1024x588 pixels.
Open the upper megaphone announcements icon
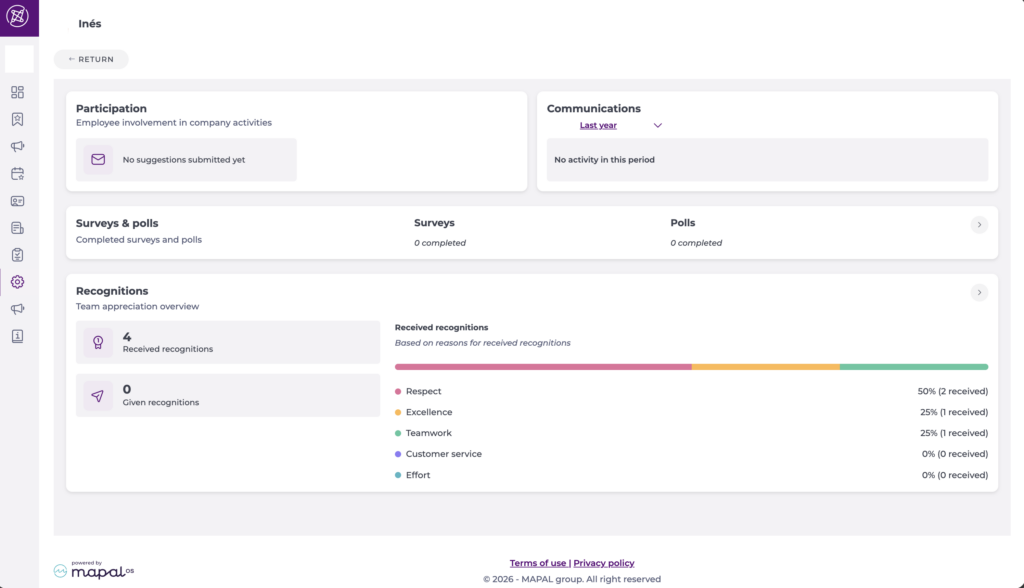(18, 146)
